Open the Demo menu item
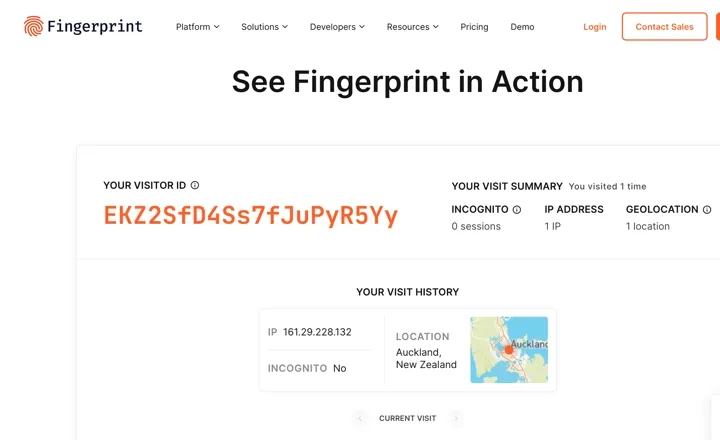The width and height of the screenshot is (720, 440). pos(522,27)
